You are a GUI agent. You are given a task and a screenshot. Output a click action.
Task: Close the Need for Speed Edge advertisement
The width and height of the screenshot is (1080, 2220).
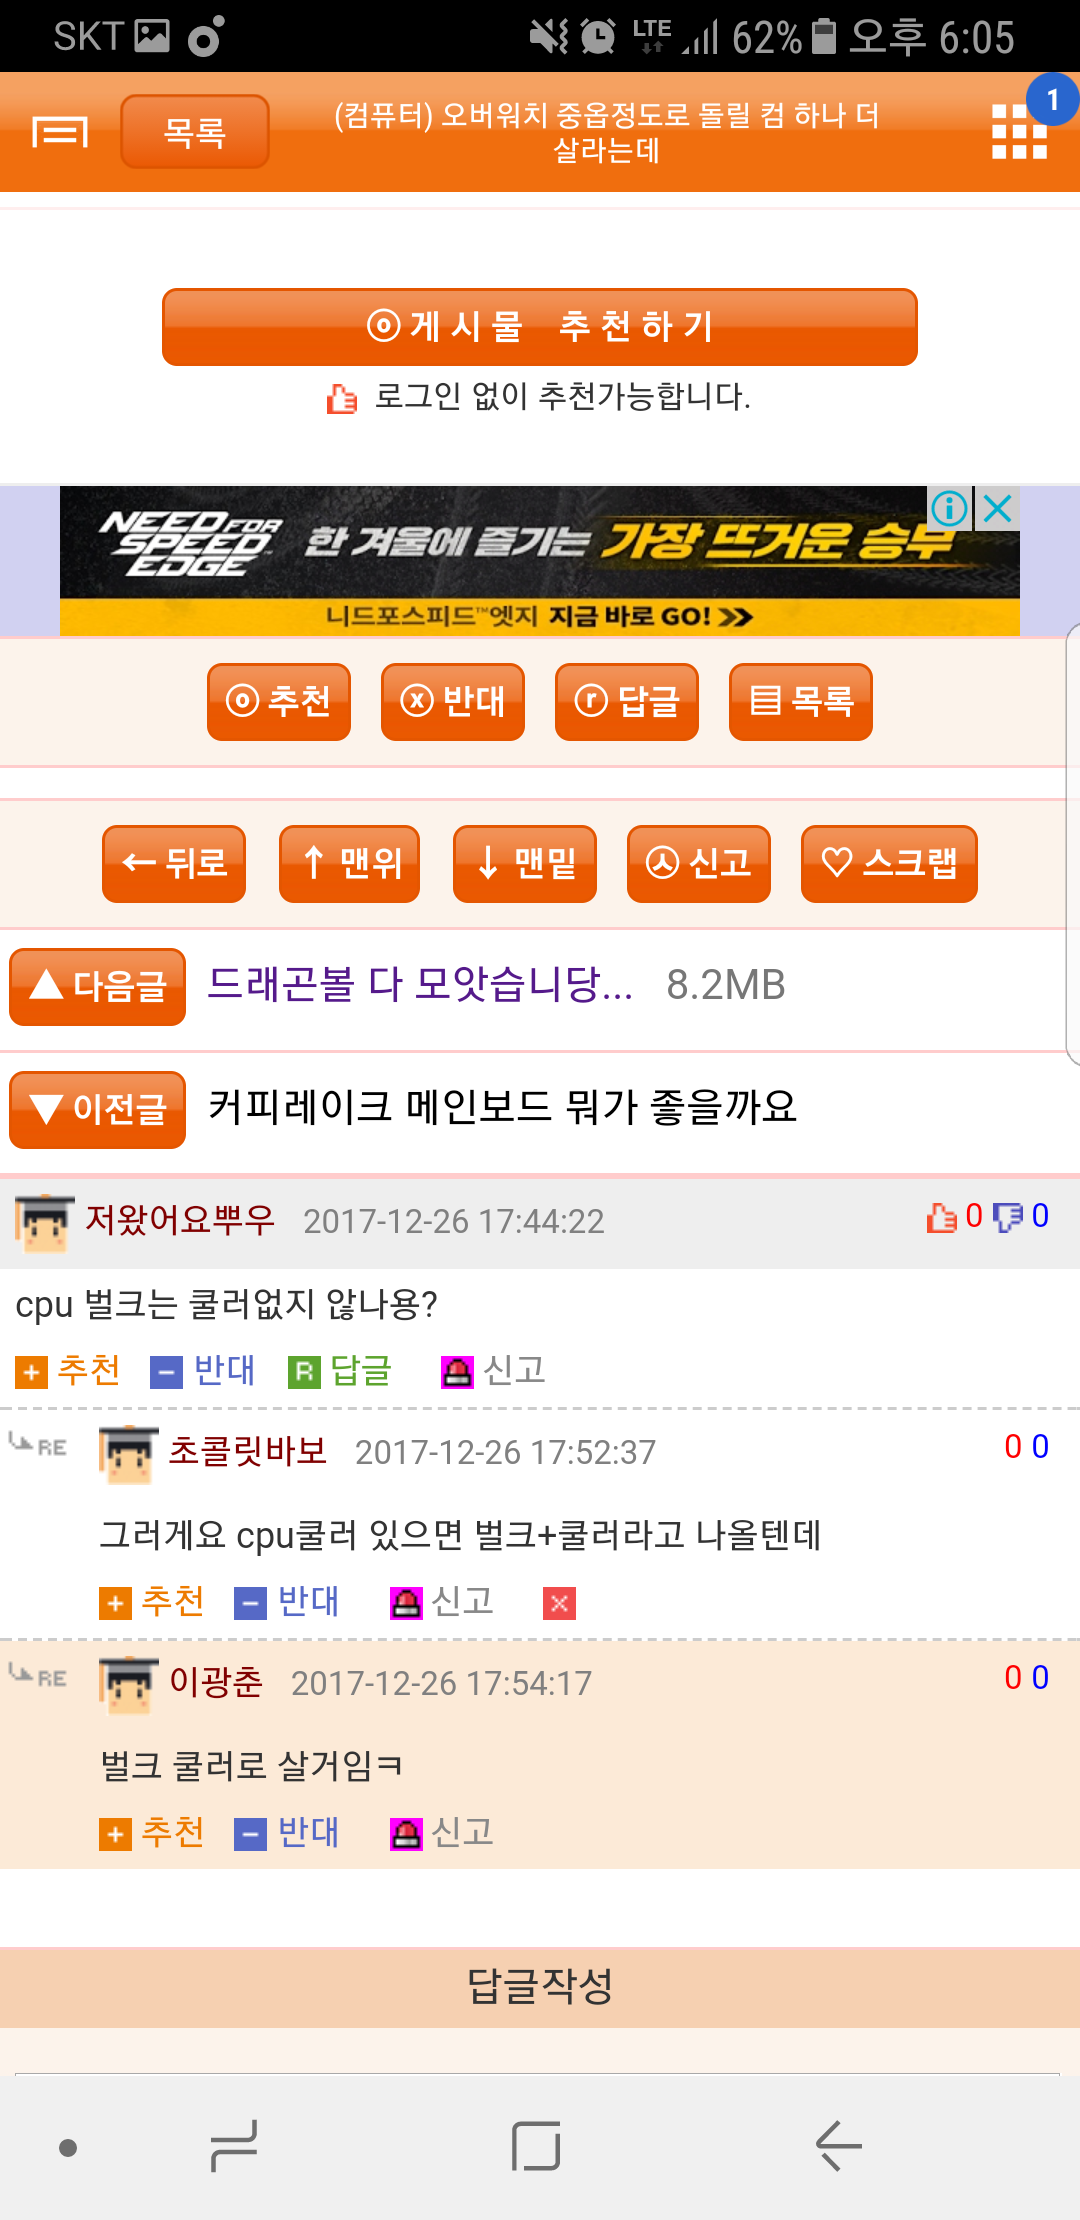point(997,508)
